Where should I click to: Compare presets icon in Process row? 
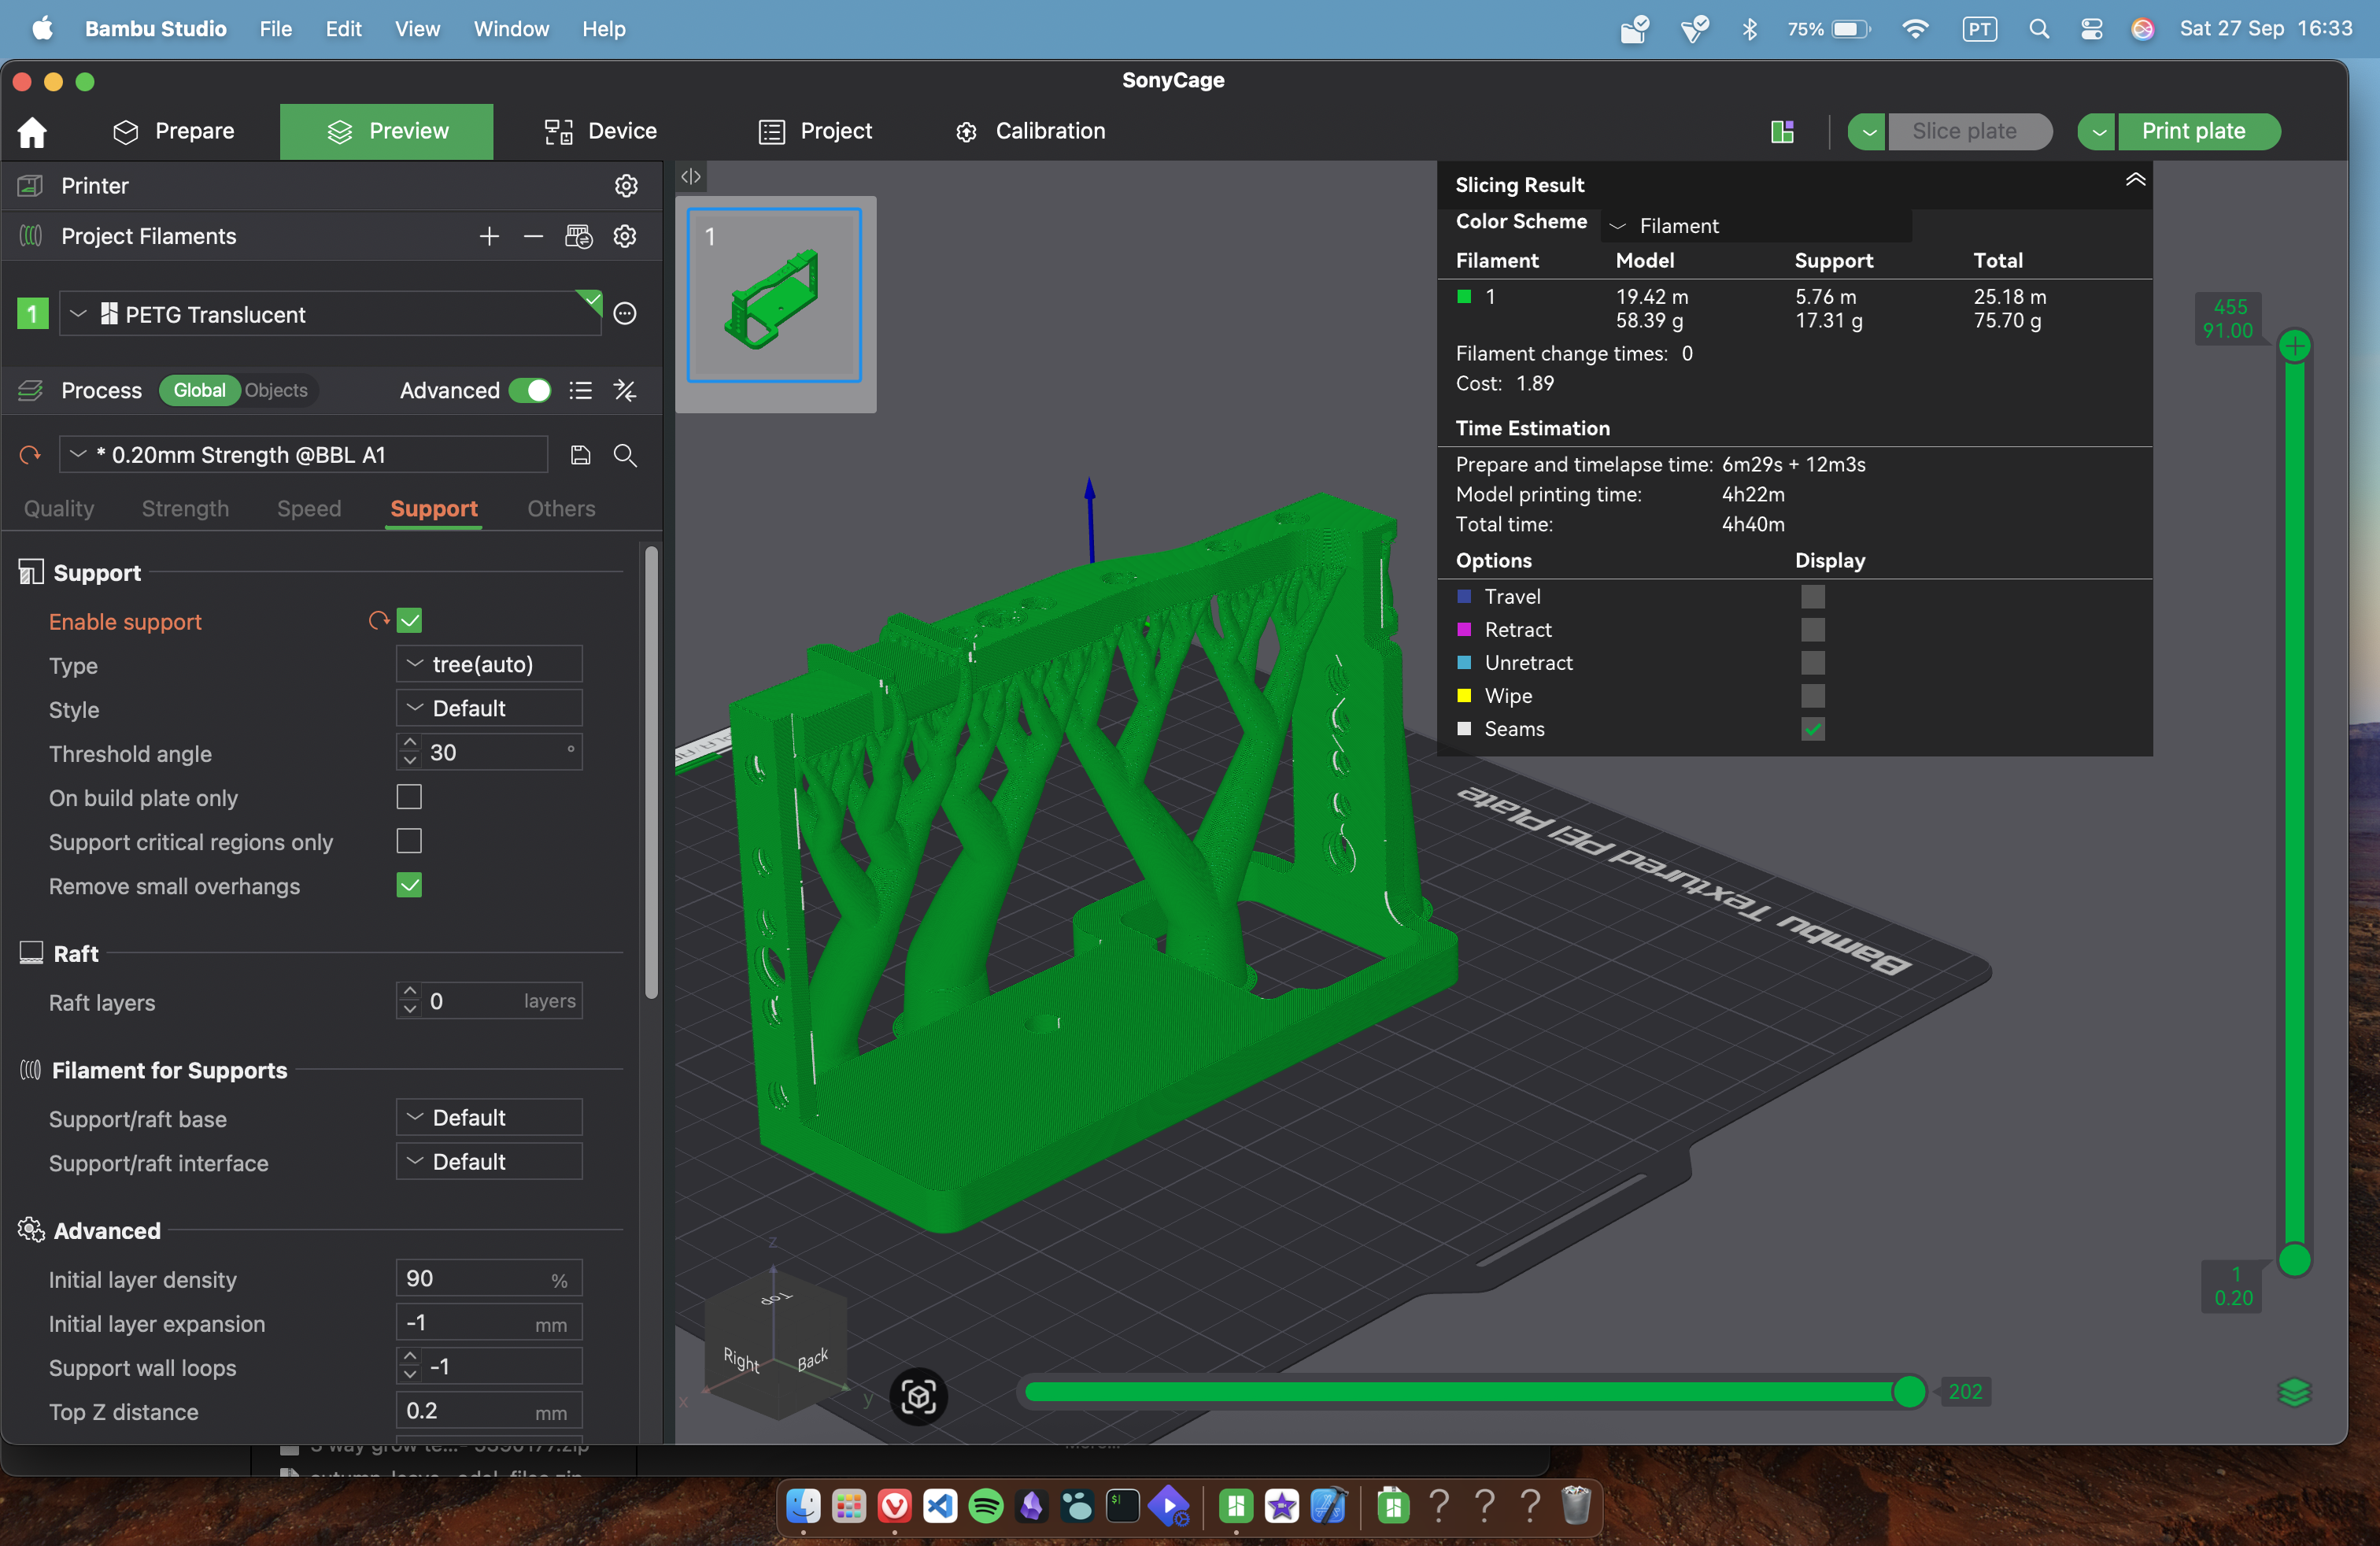(x=625, y=390)
